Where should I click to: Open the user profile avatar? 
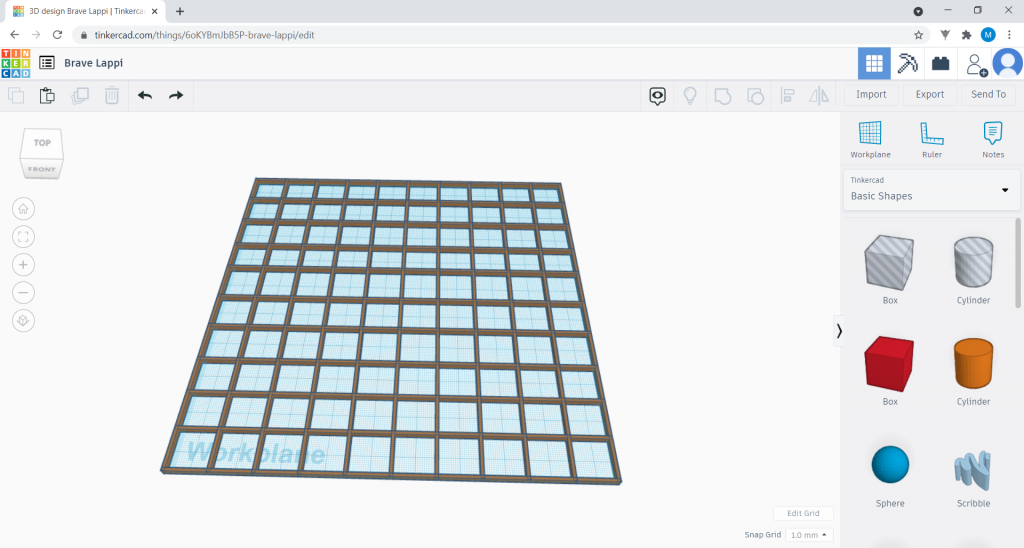[1008, 64]
